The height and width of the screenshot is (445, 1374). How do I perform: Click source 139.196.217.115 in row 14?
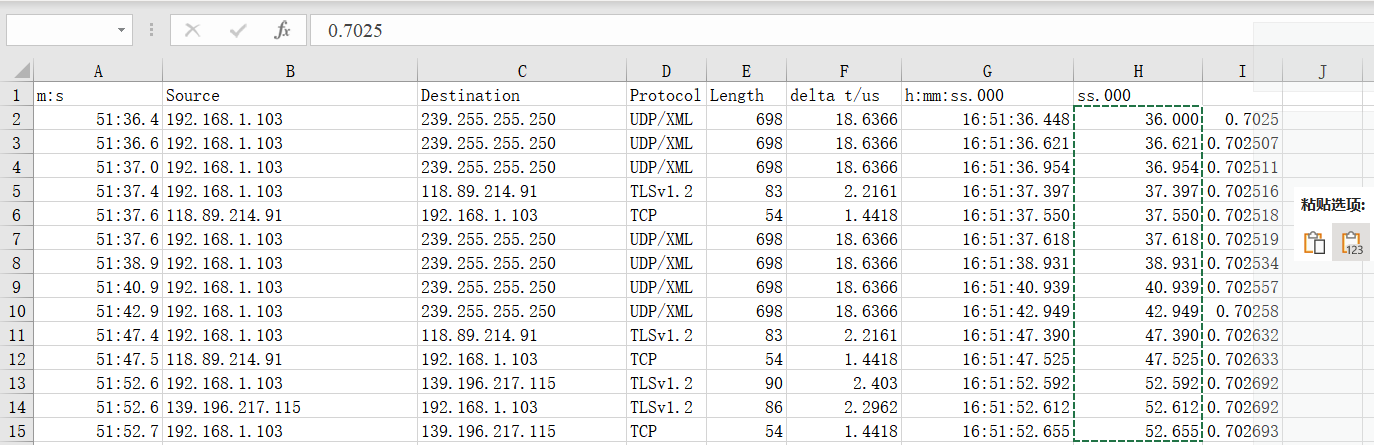(x=290, y=407)
